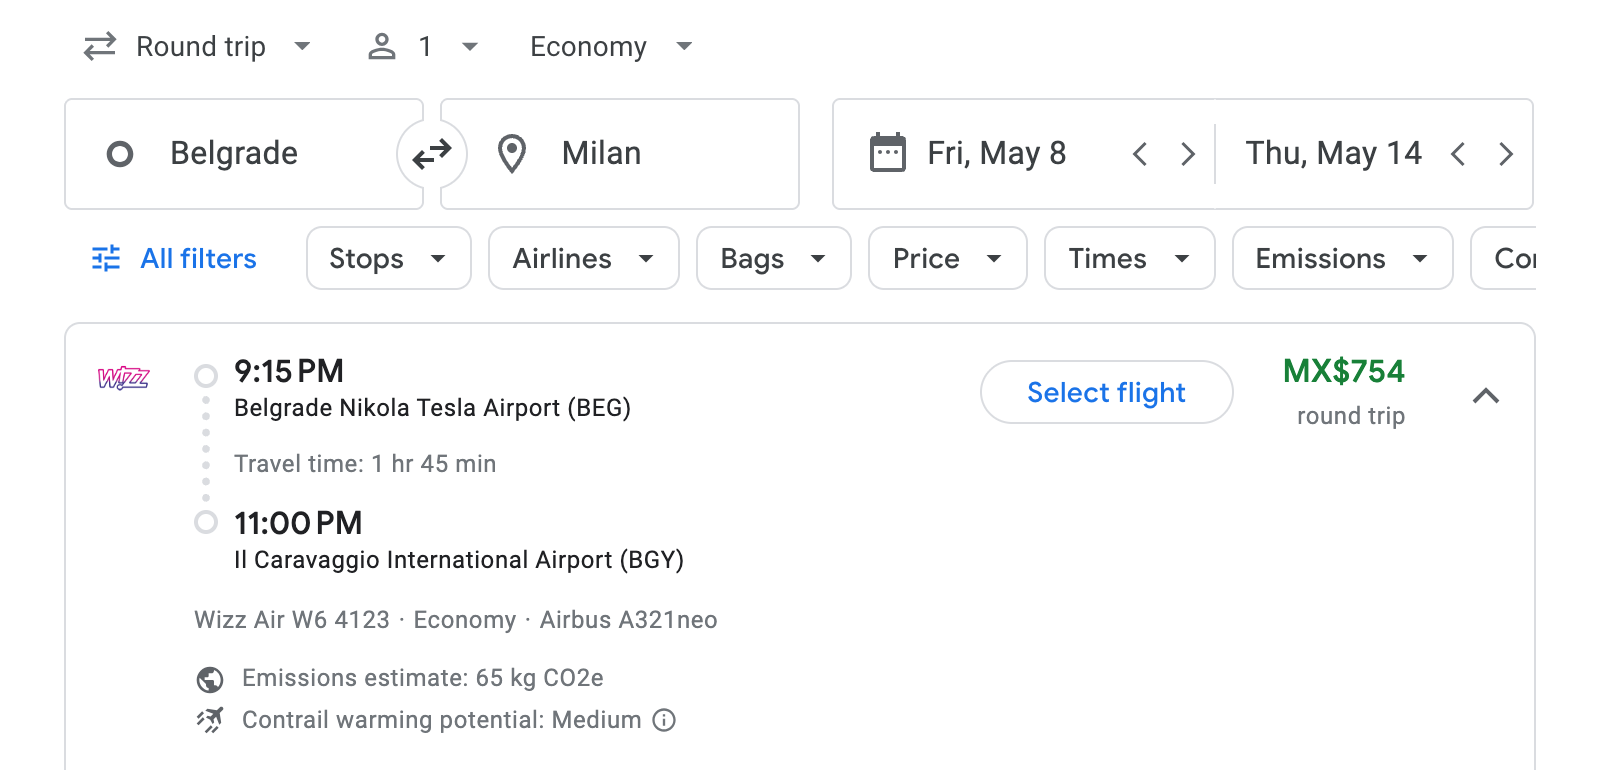
Task: Open the Round trip selector
Action: point(199,46)
